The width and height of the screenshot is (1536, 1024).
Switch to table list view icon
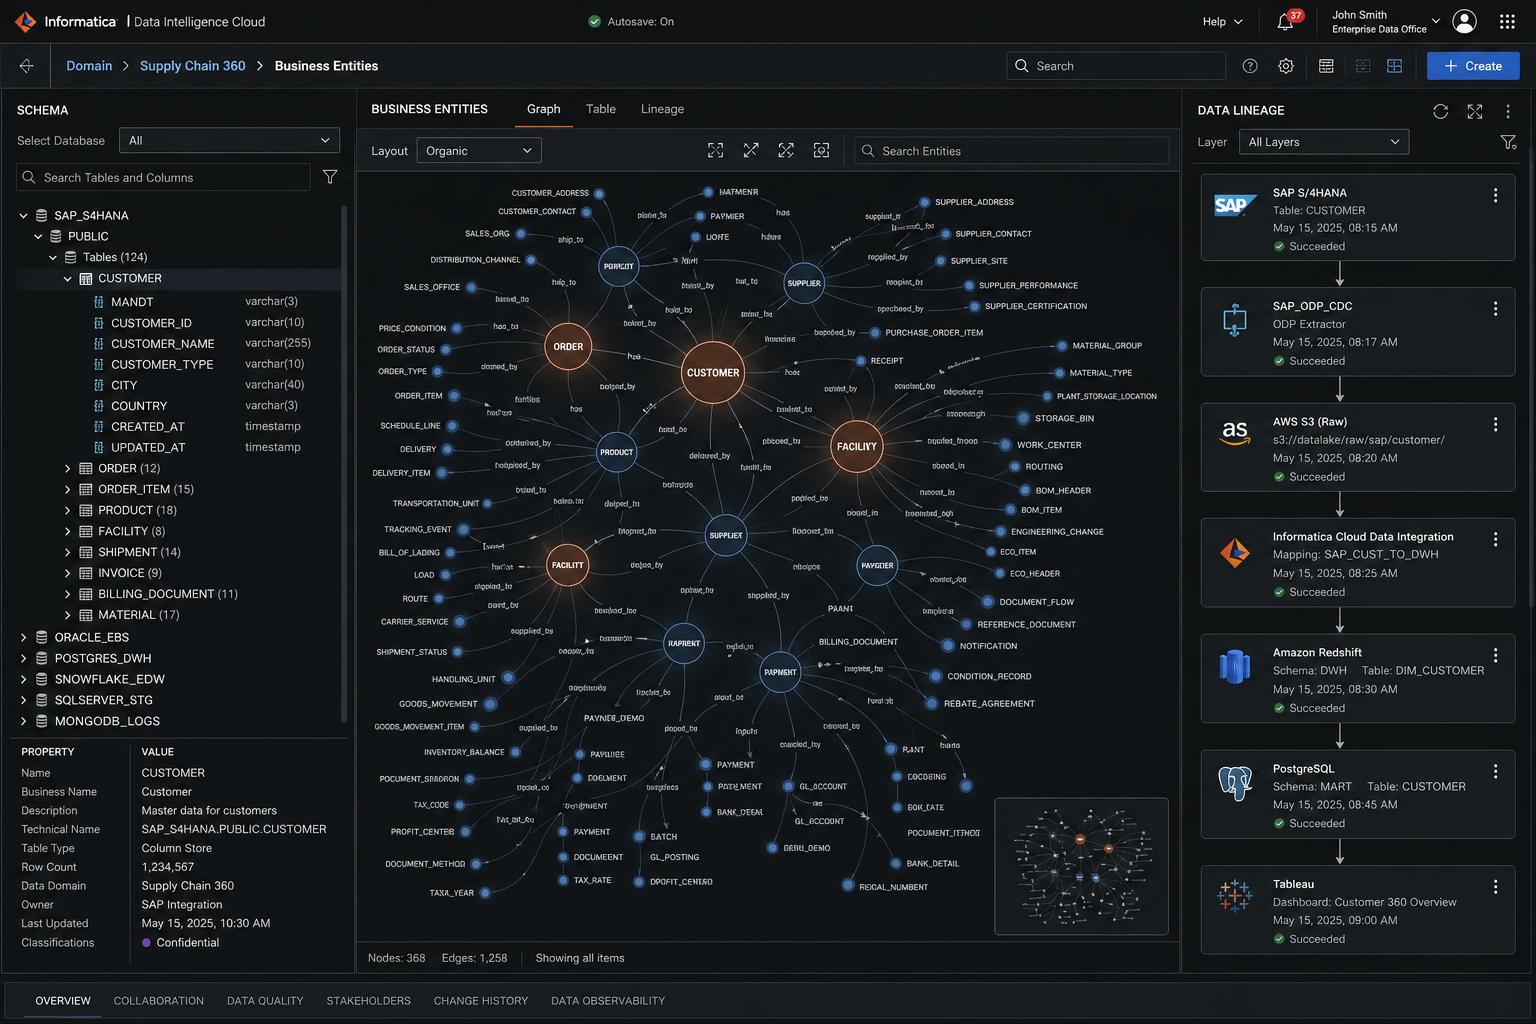click(1326, 66)
